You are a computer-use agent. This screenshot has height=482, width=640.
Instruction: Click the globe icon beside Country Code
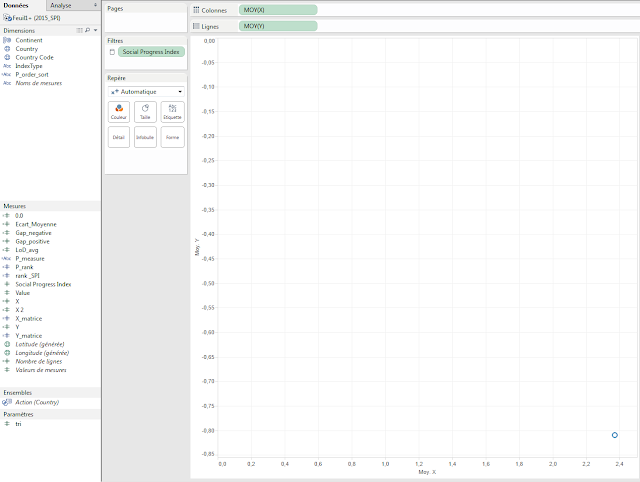pos(7,57)
